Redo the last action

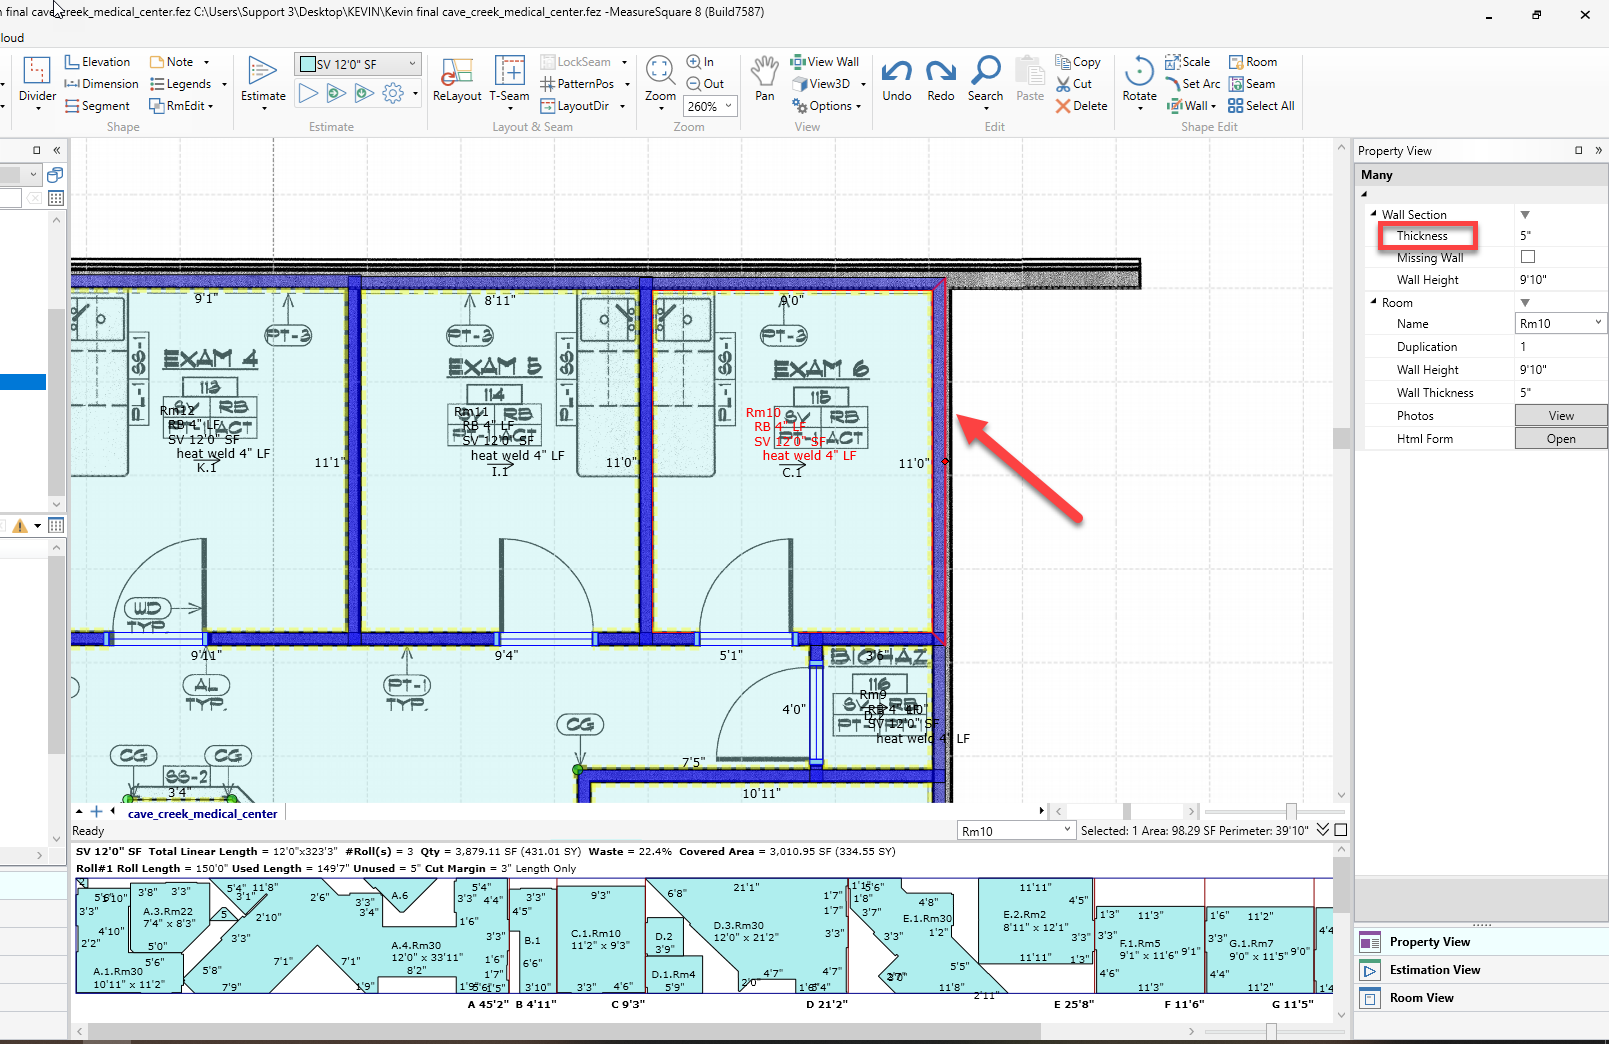tap(941, 80)
